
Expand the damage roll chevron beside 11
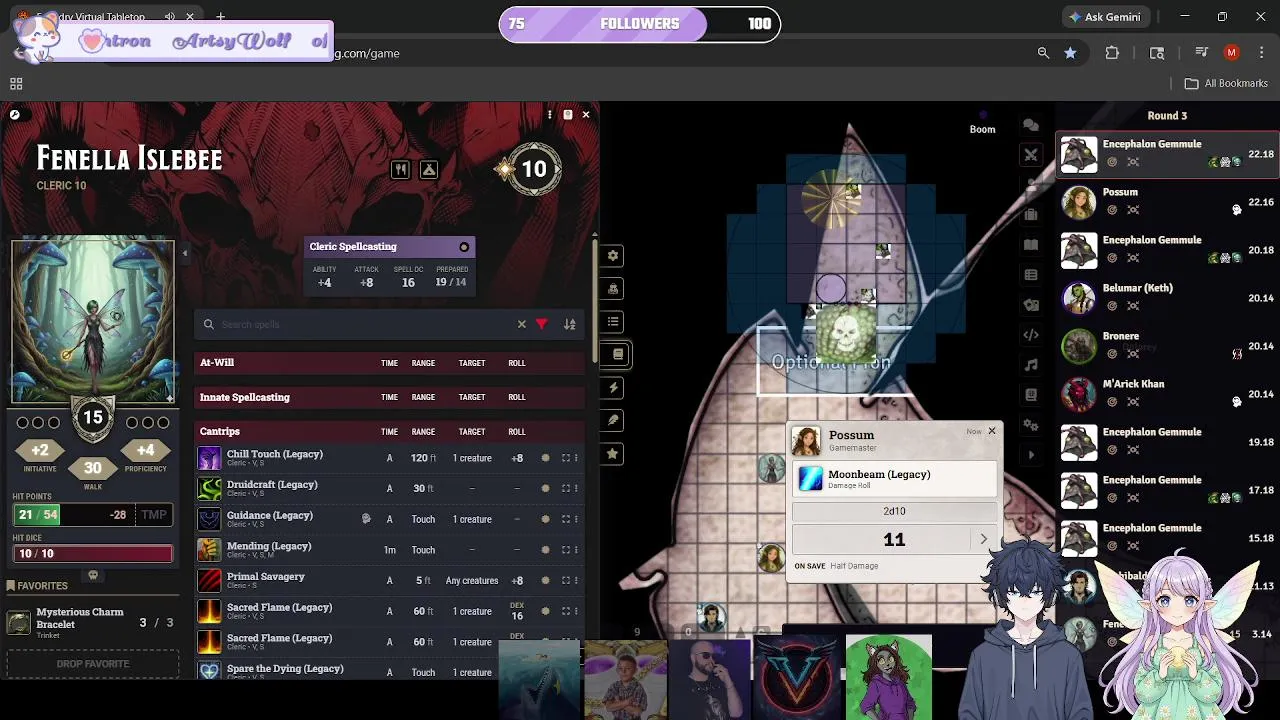click(983, 540)
